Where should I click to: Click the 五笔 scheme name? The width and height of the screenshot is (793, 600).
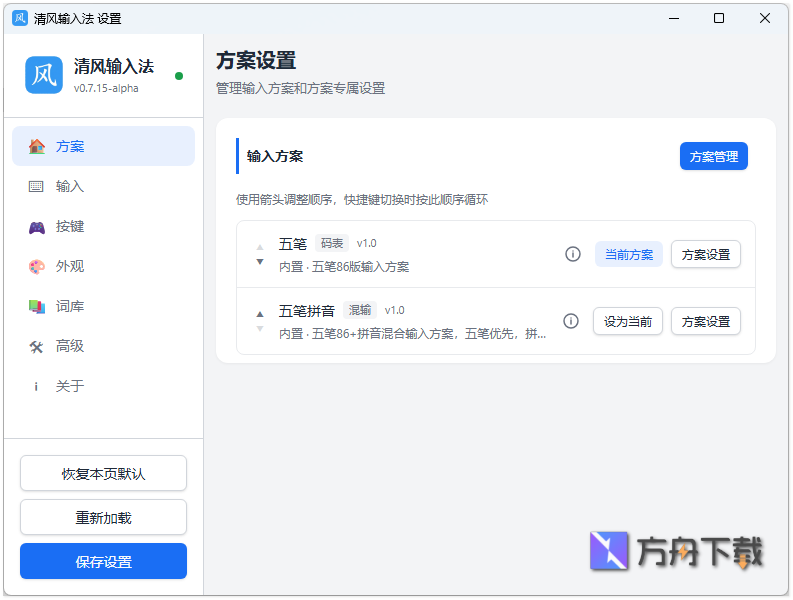(293, 244)
